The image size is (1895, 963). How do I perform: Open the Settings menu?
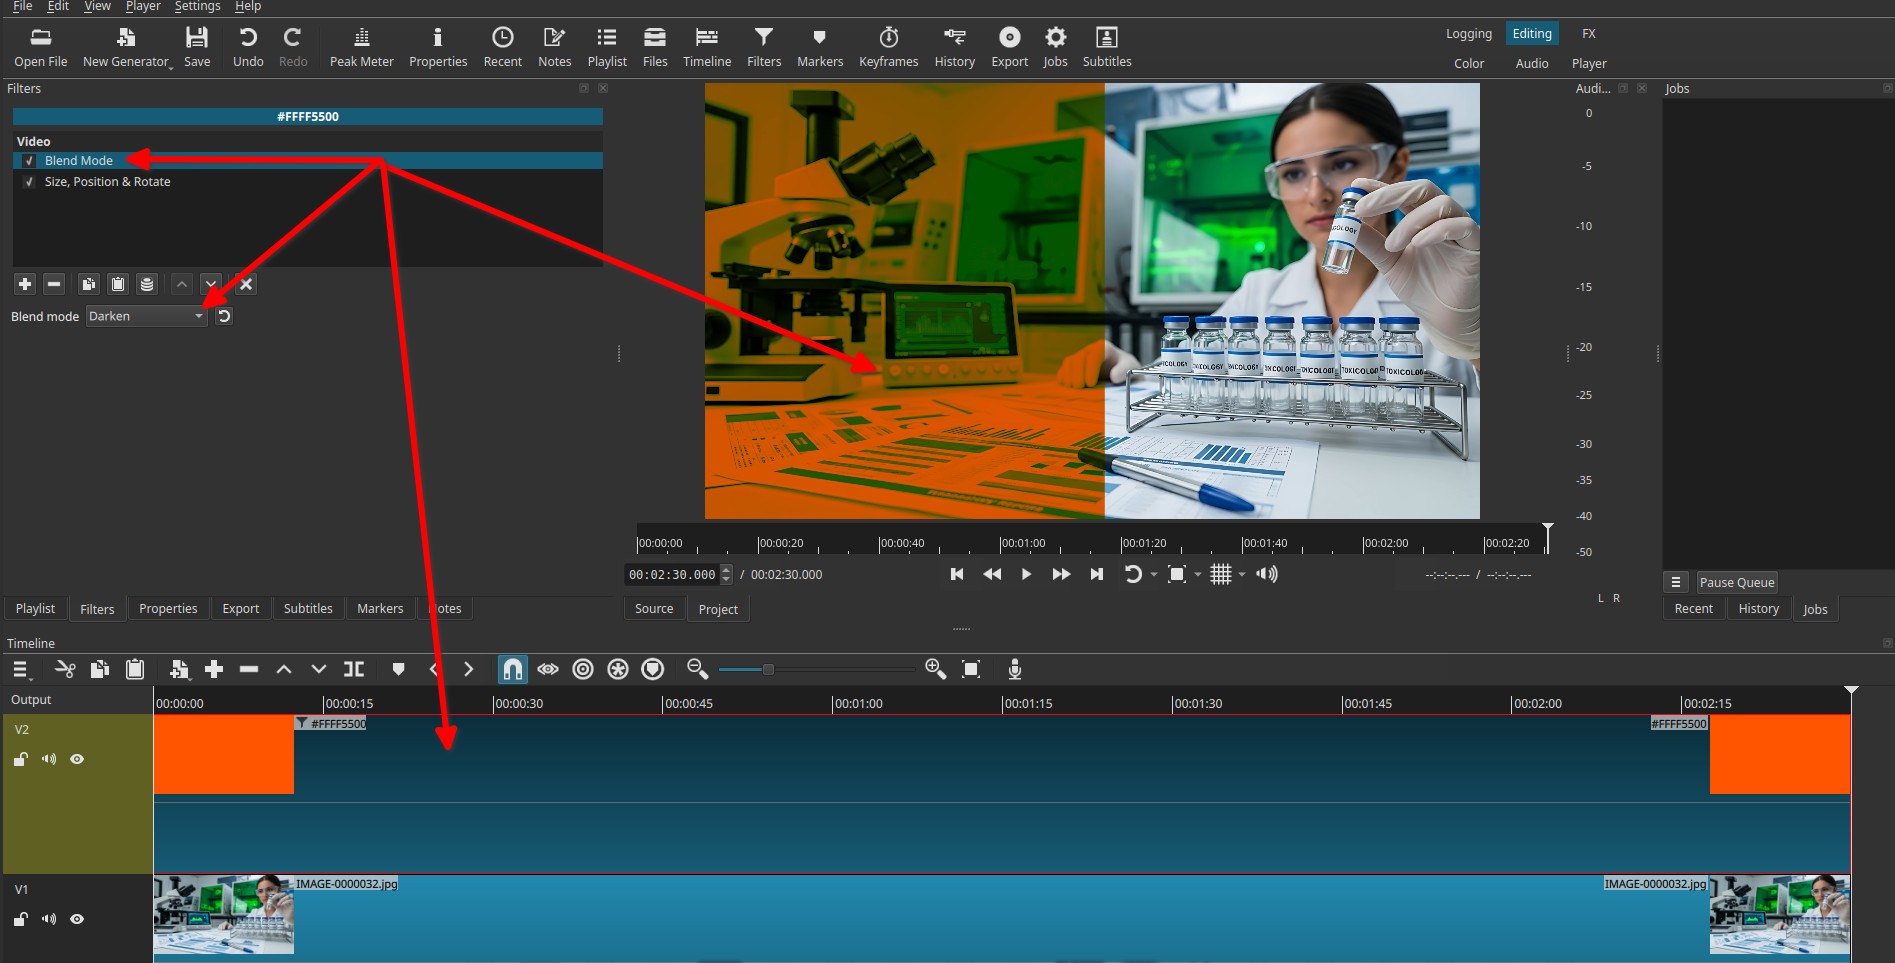(x=197, y=6)
